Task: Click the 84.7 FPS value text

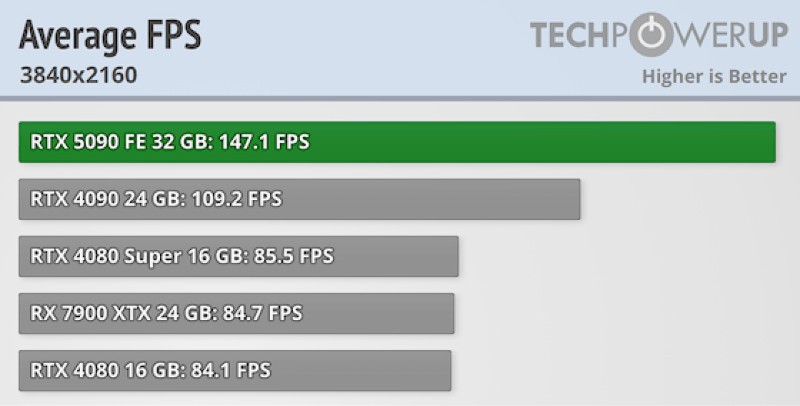Action: pos(264,313)
